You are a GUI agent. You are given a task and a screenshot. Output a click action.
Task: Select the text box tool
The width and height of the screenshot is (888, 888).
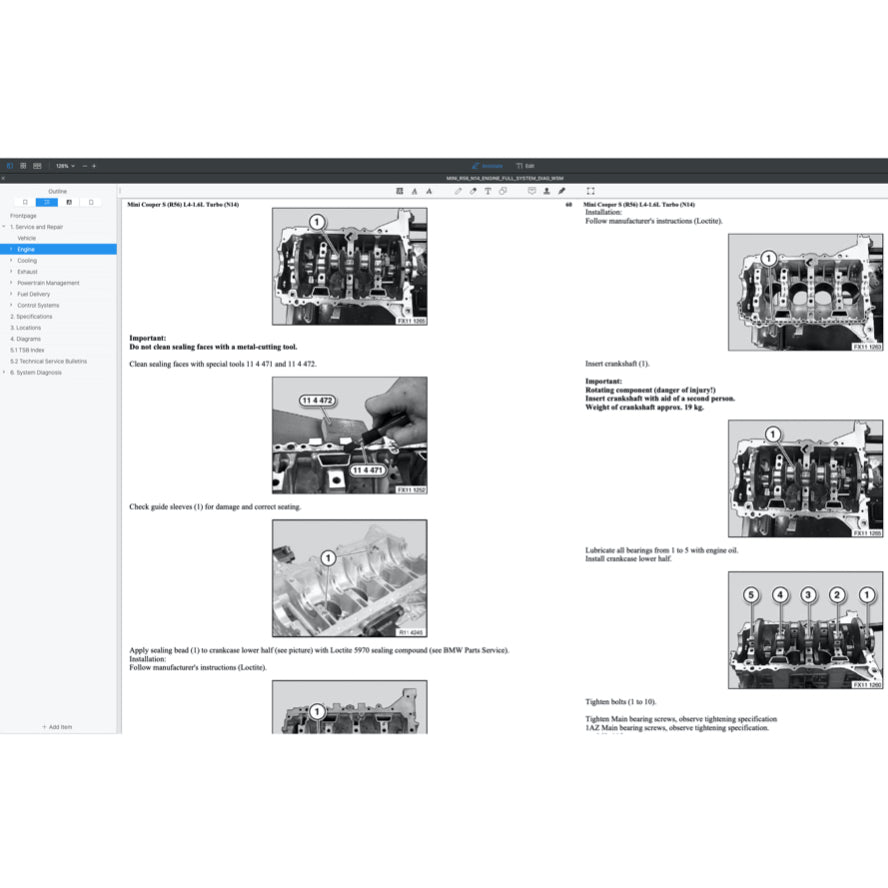pyautogui.click(x=488, y=190)
